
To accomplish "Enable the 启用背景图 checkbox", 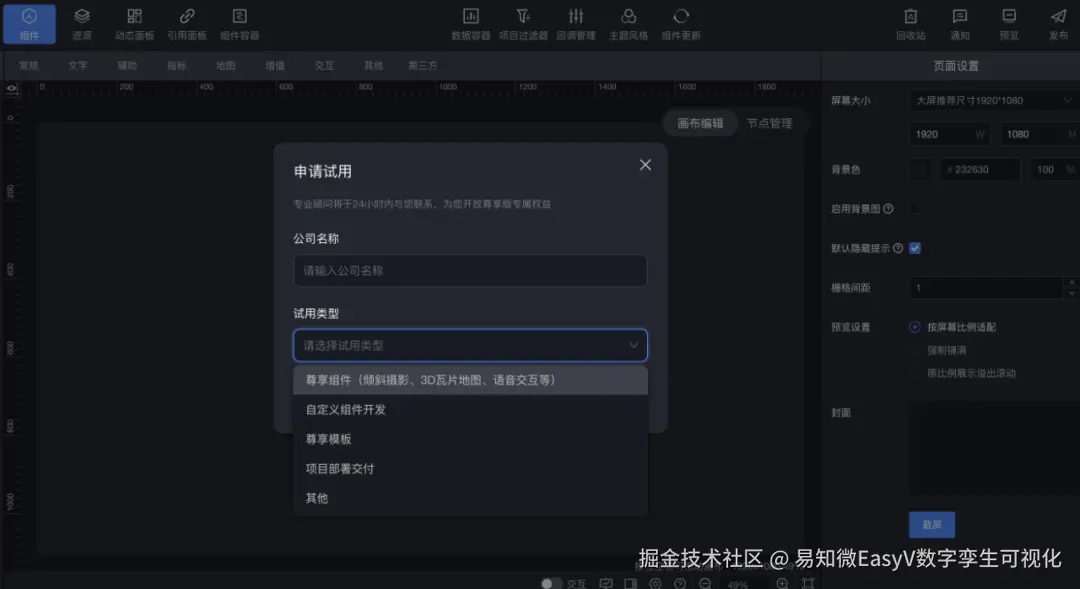I will [x=915, y=209].
